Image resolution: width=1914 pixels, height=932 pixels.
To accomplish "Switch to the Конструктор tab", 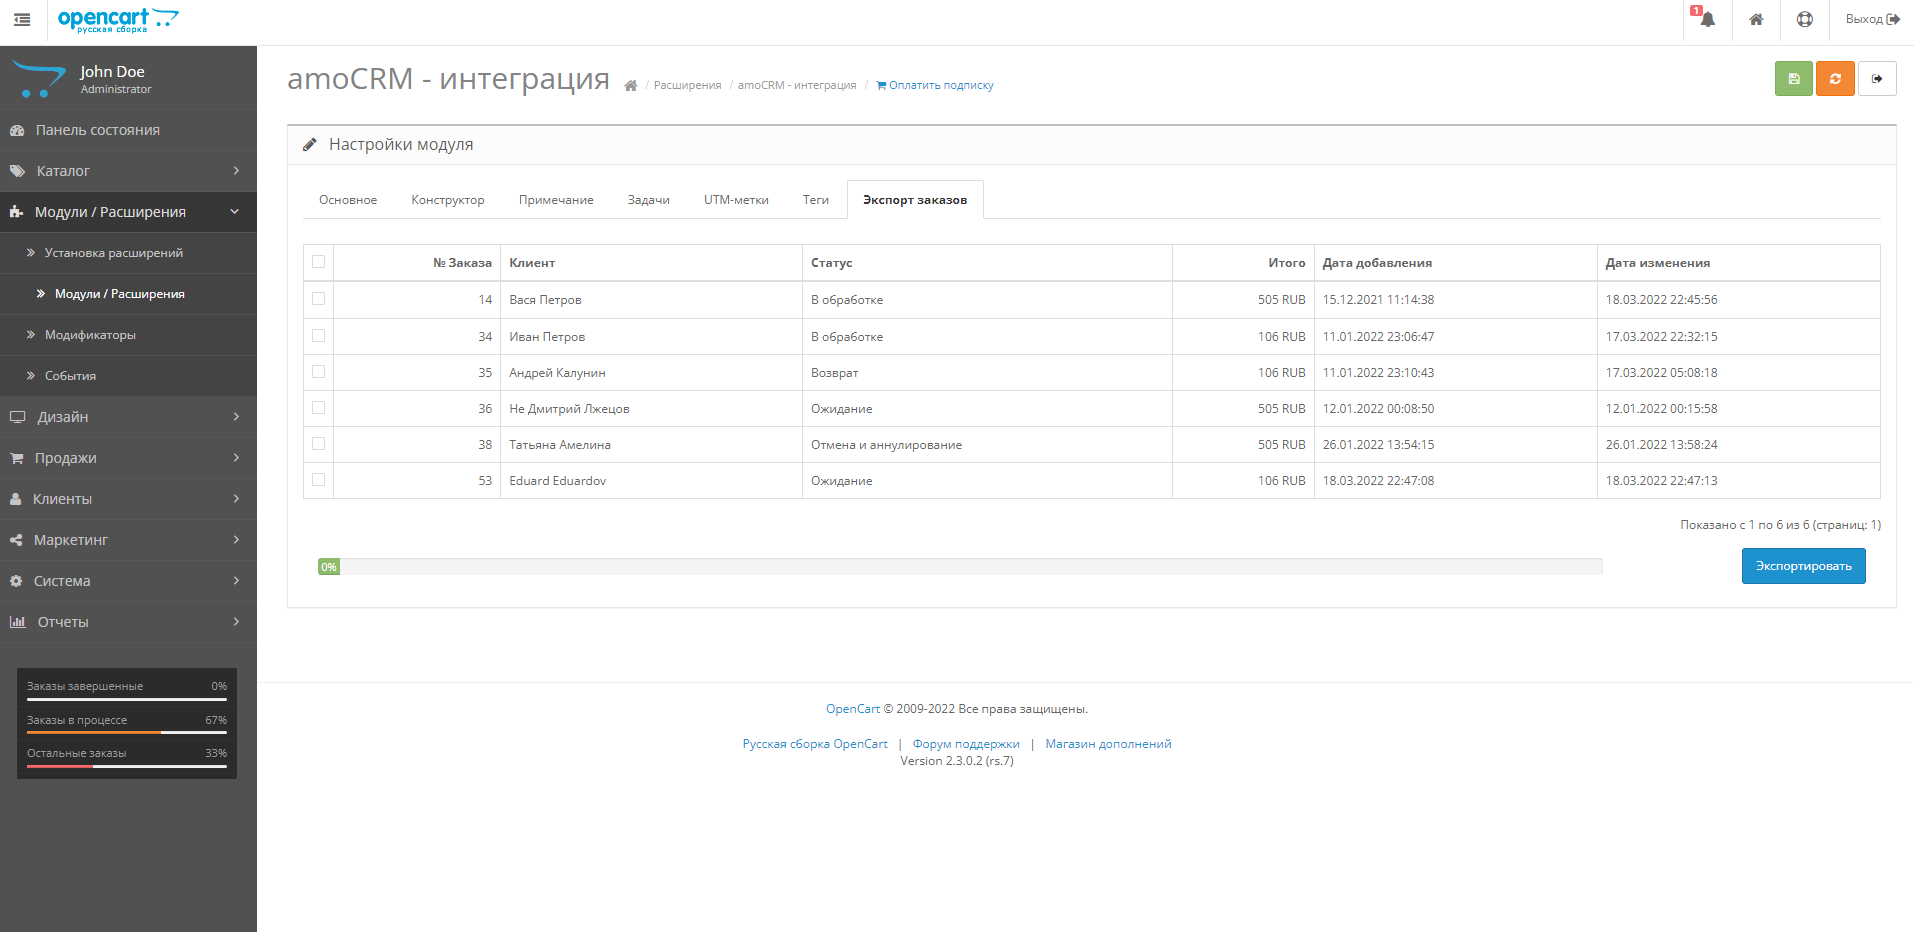I will point(447,199).
